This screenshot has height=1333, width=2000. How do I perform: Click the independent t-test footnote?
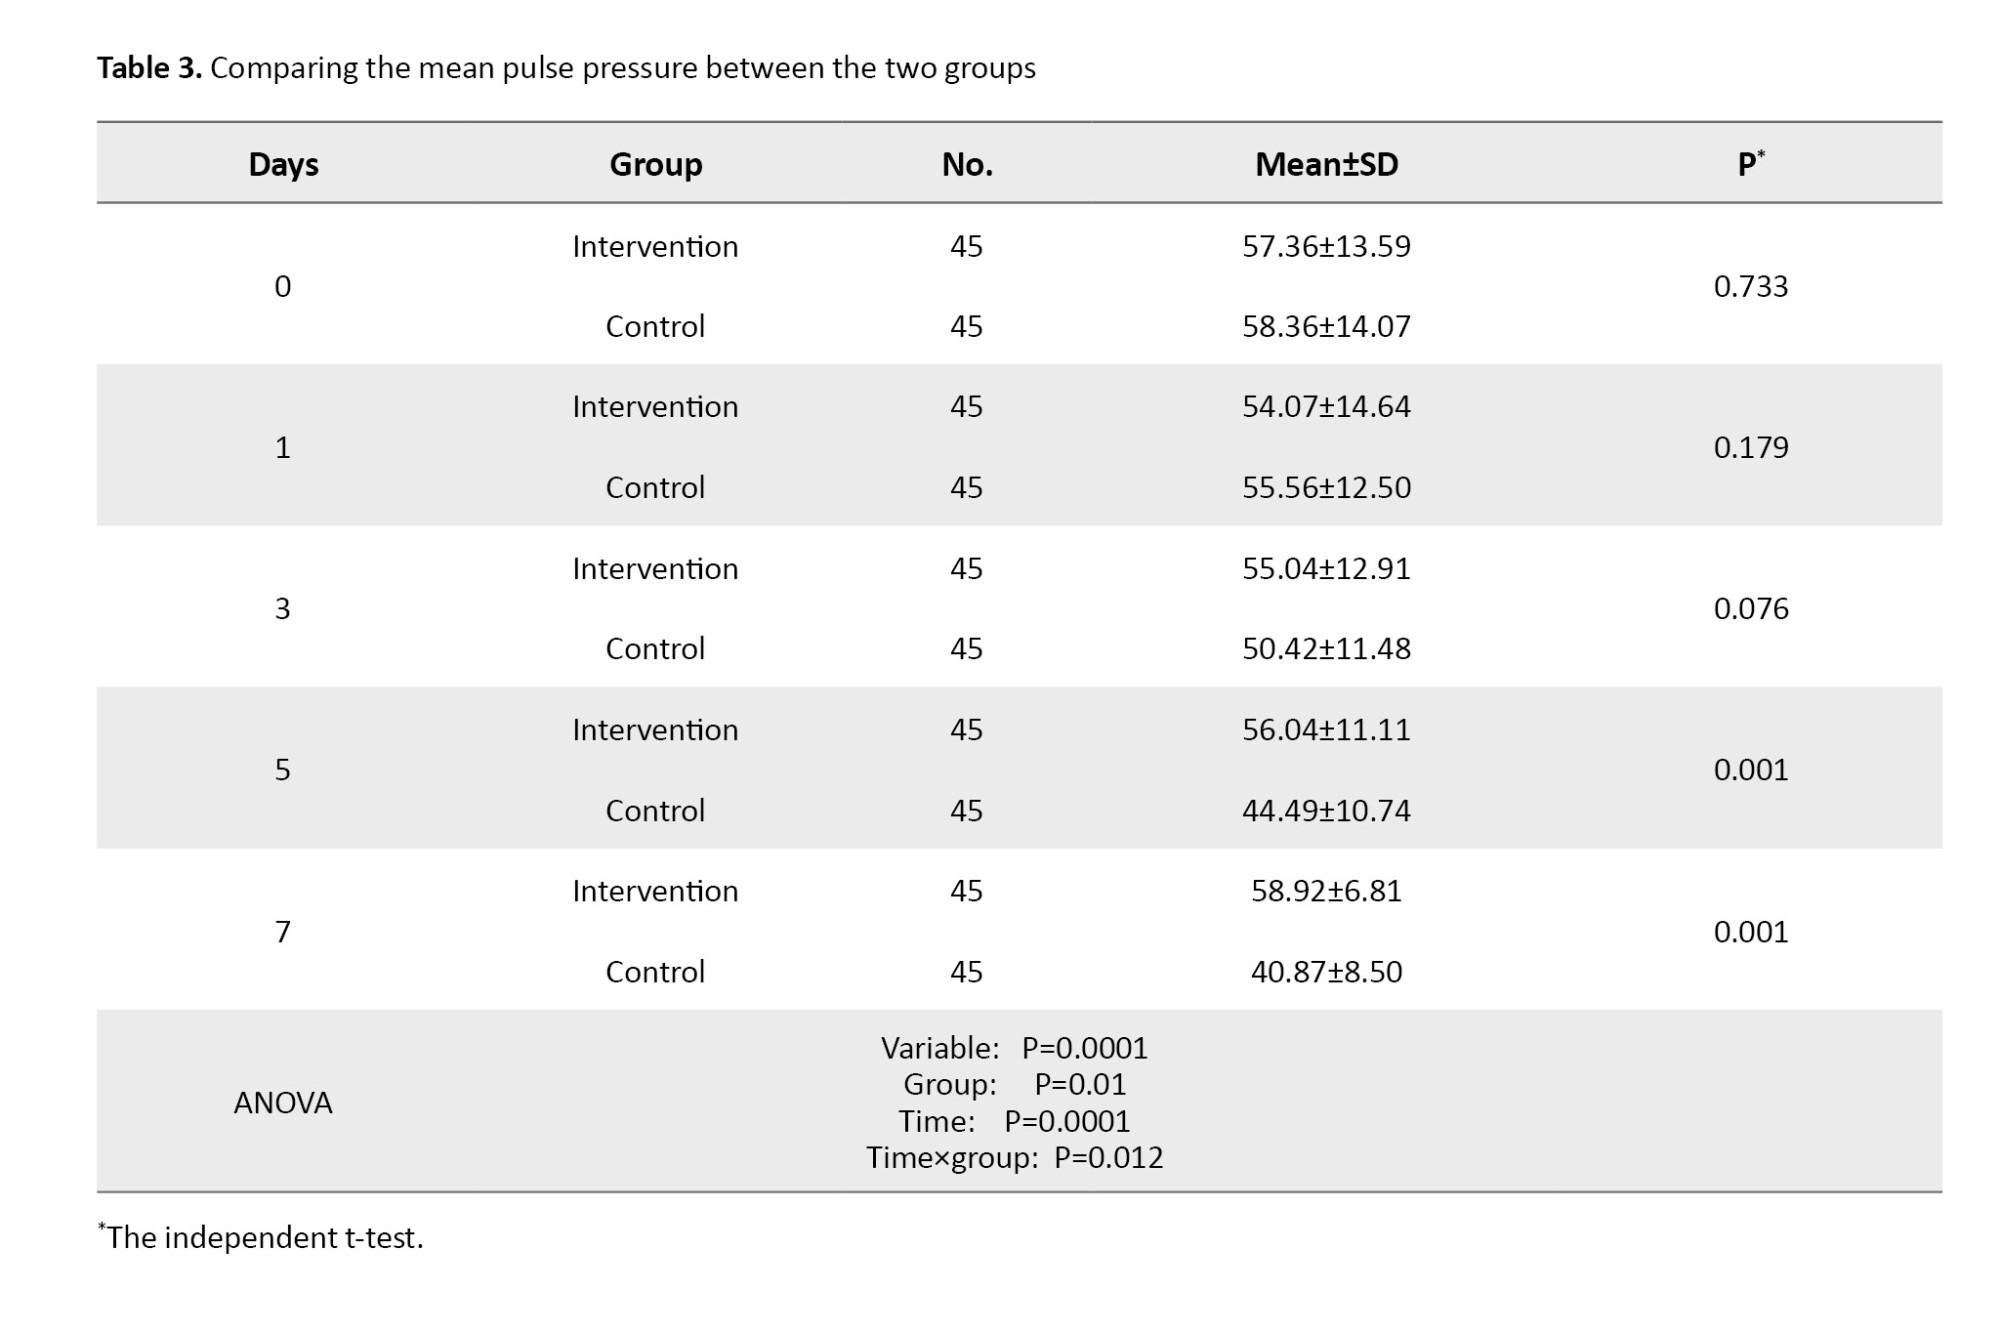coord(262,1238)
